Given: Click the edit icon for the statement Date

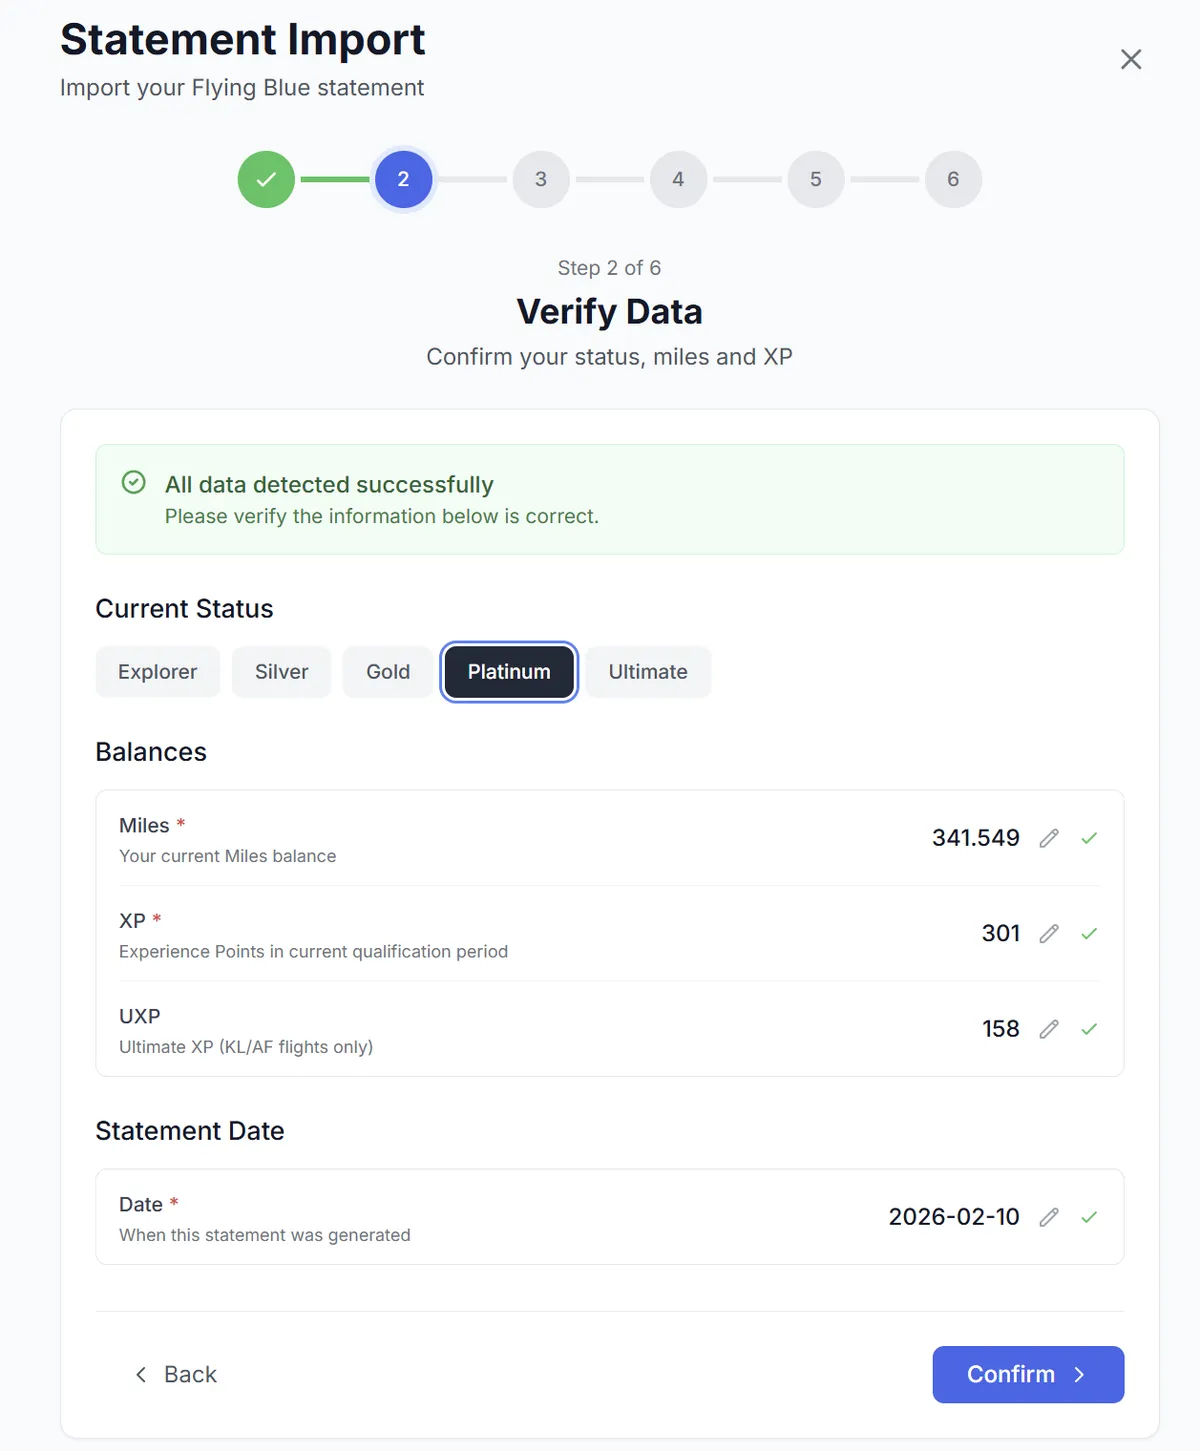Looking at the screenshot, I should 1049,1217.
